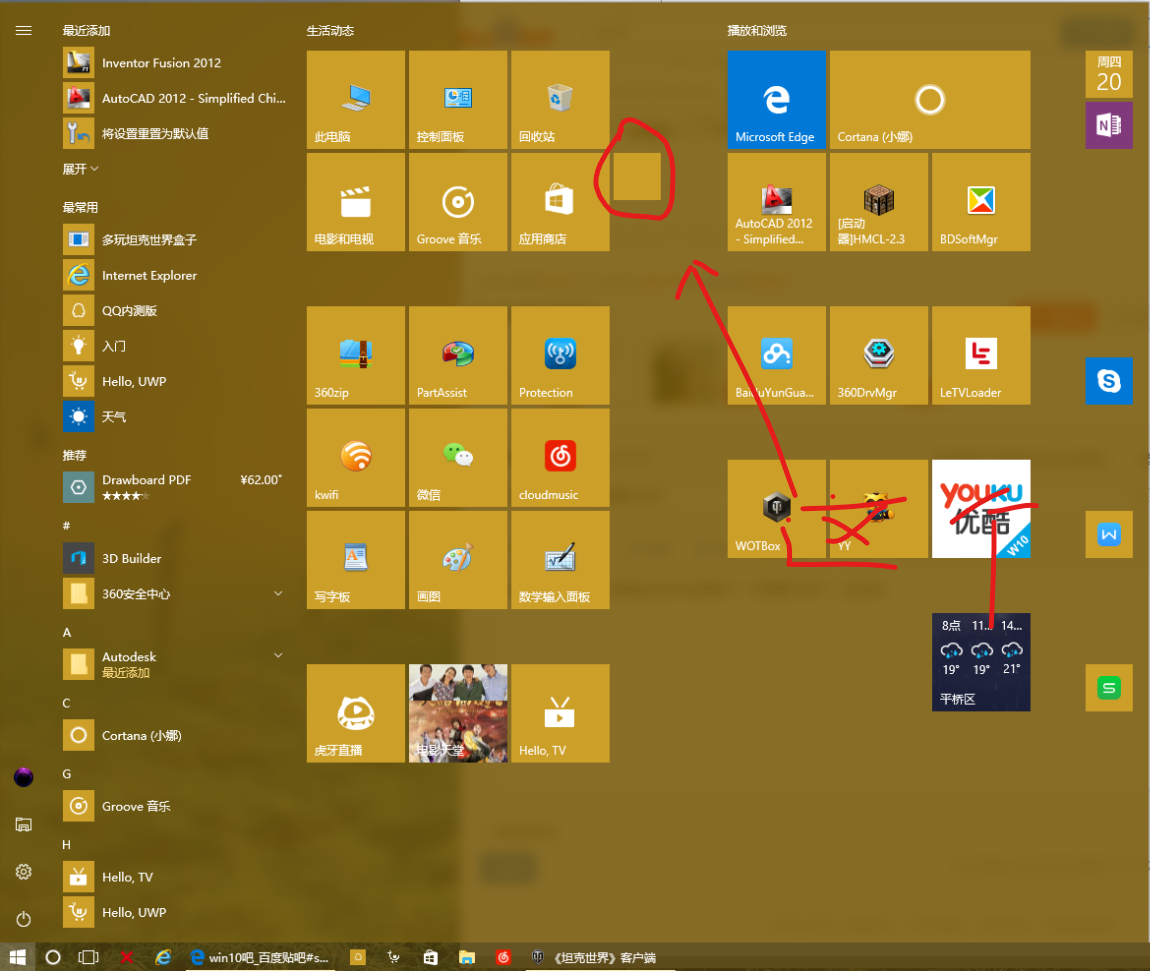Open 多玩坦克世界盒子 from most used
The image size is (1150, 971).
click(175, 240)
